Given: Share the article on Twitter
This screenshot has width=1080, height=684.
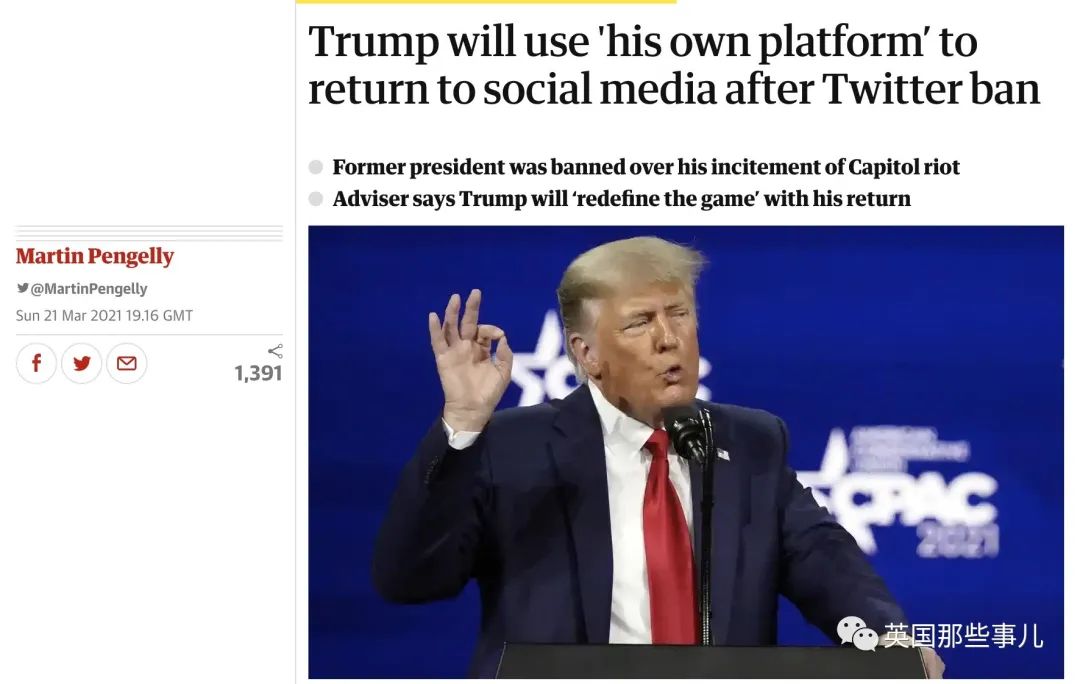Looking at the screenshot, I should 81,363.
